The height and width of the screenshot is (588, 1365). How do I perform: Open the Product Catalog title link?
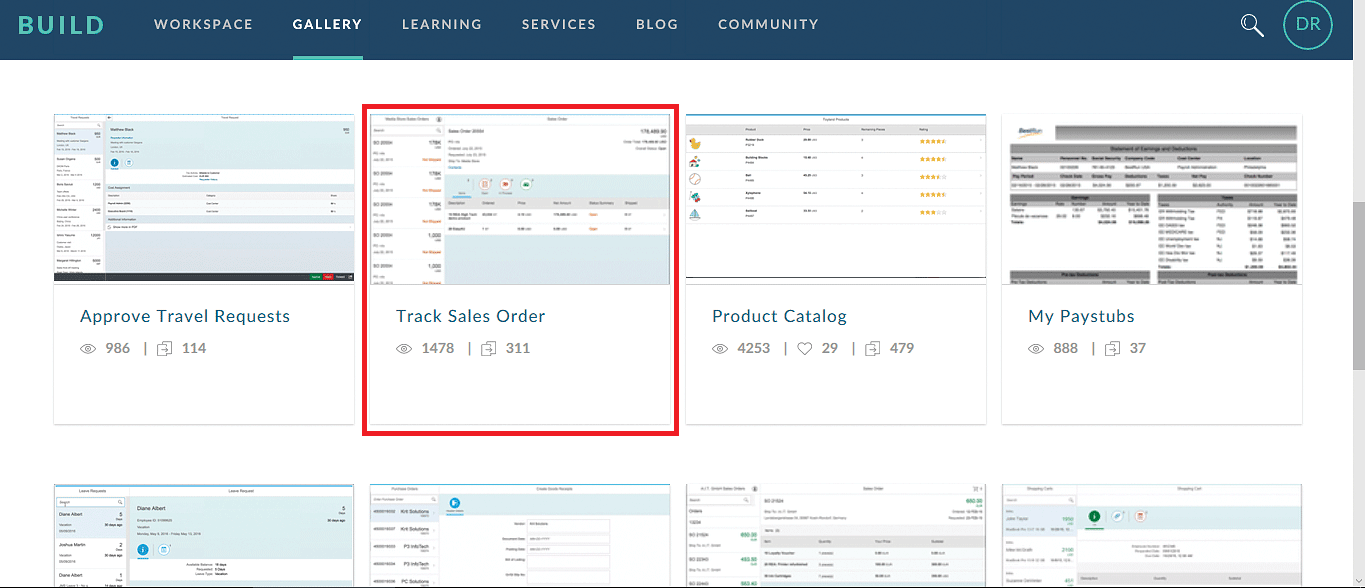pyautogui.click(x=779, y=316)
